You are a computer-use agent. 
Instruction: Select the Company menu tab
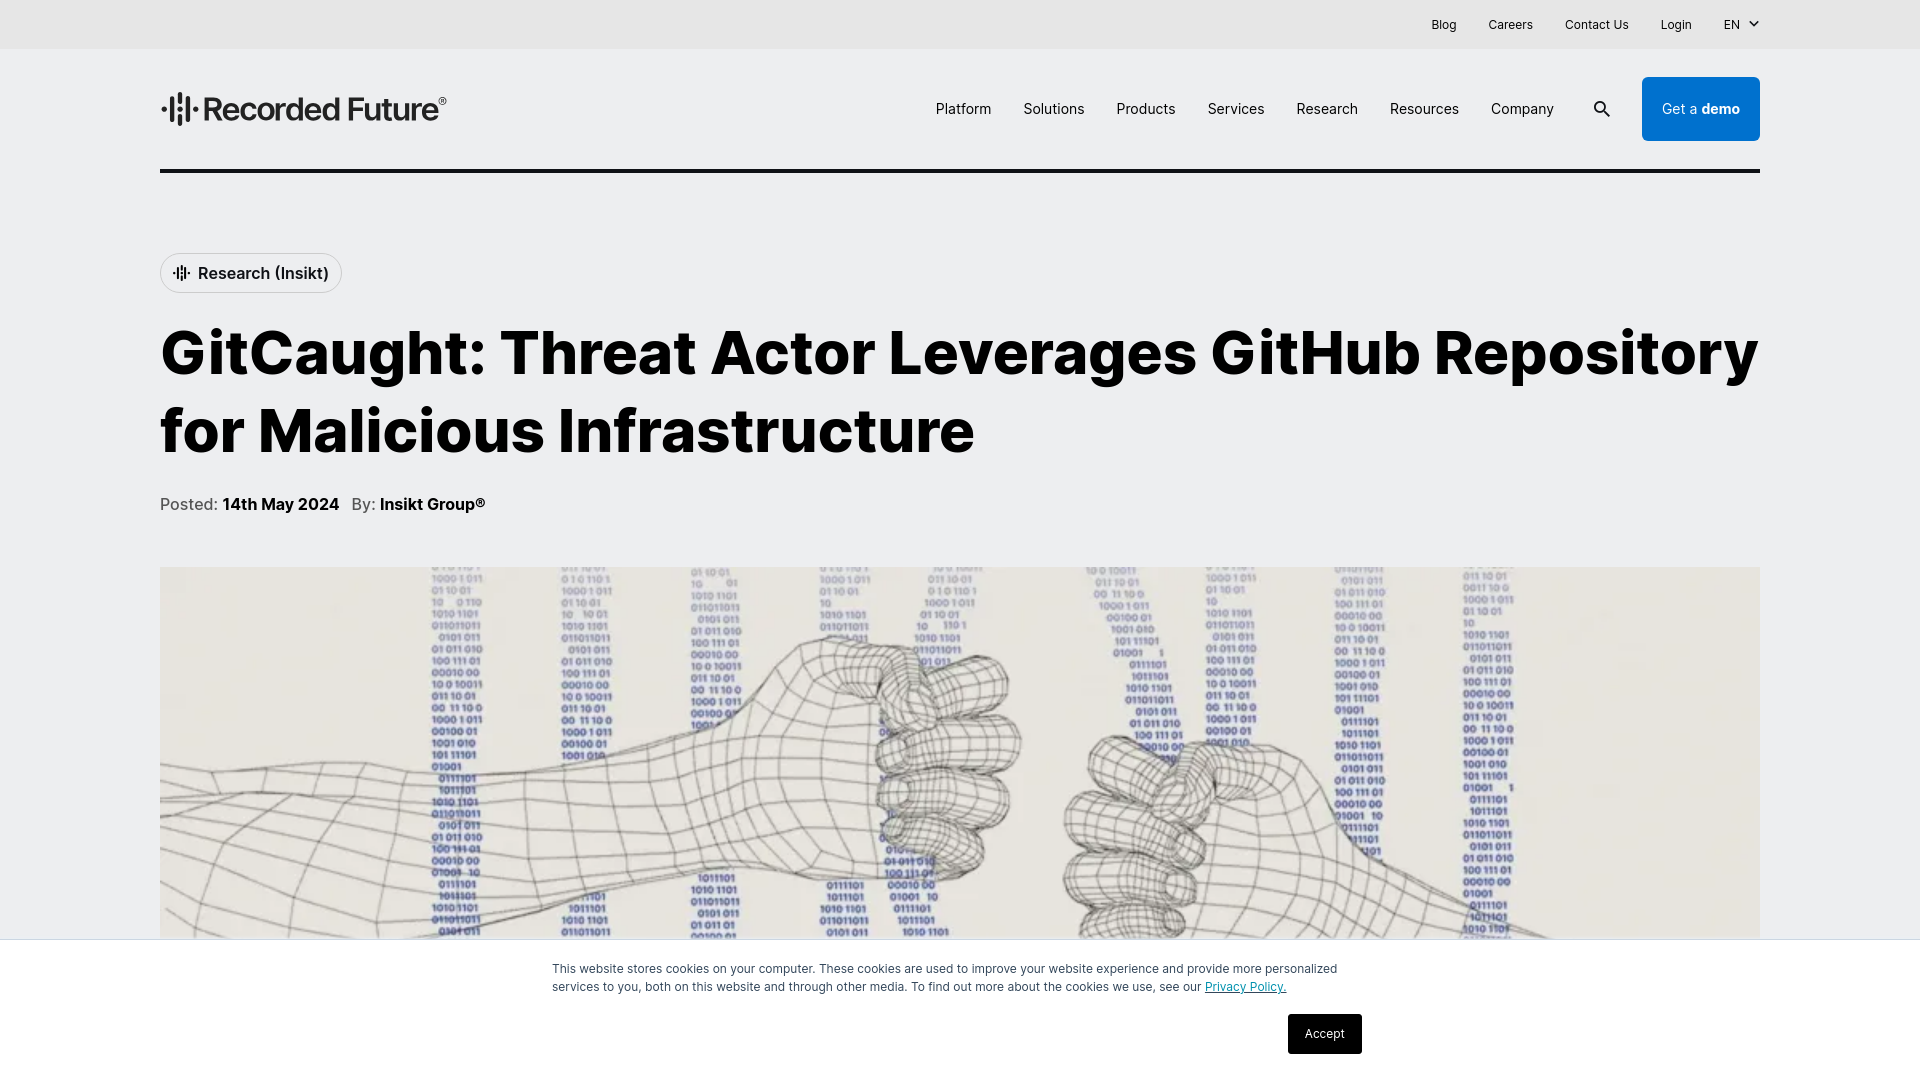(1522, 108)
